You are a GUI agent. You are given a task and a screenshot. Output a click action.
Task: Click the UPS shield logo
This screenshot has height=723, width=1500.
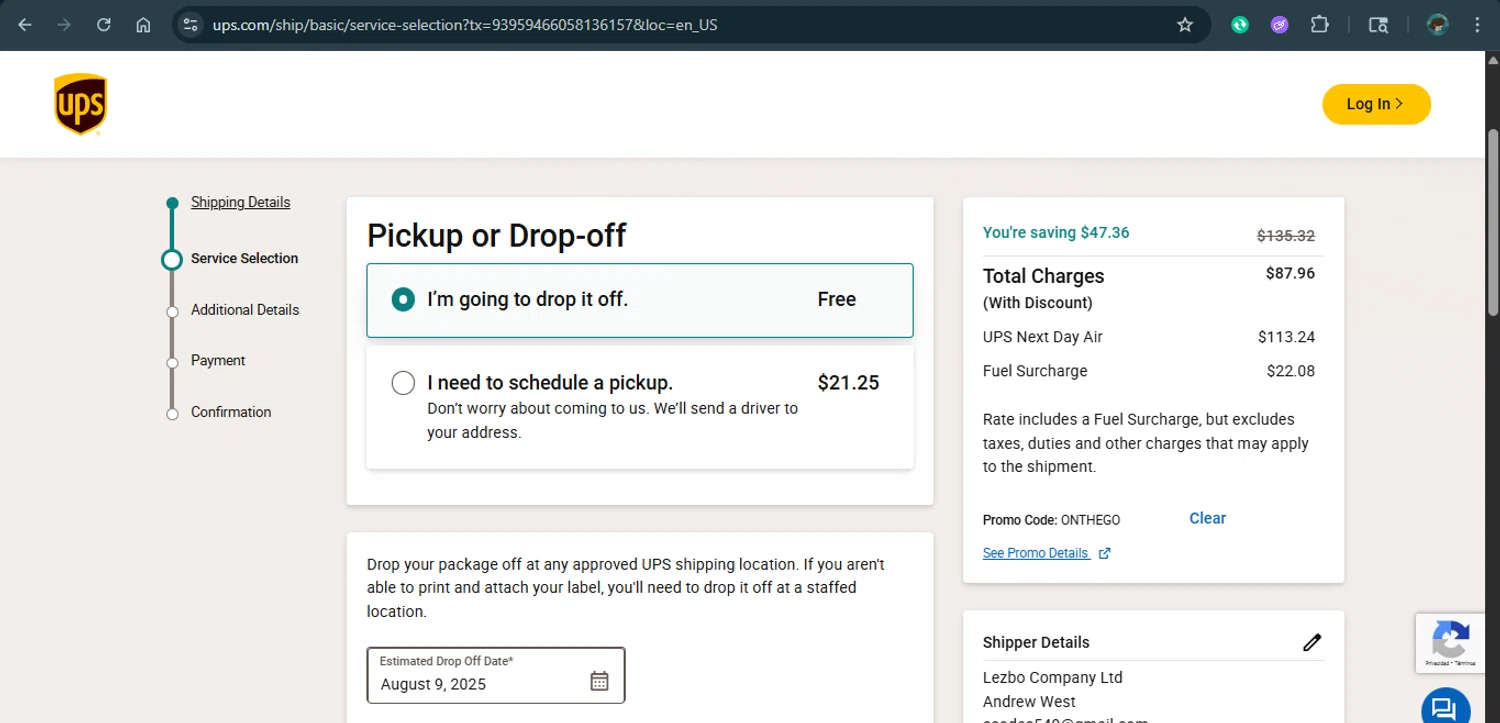click(x=80, y=104)
